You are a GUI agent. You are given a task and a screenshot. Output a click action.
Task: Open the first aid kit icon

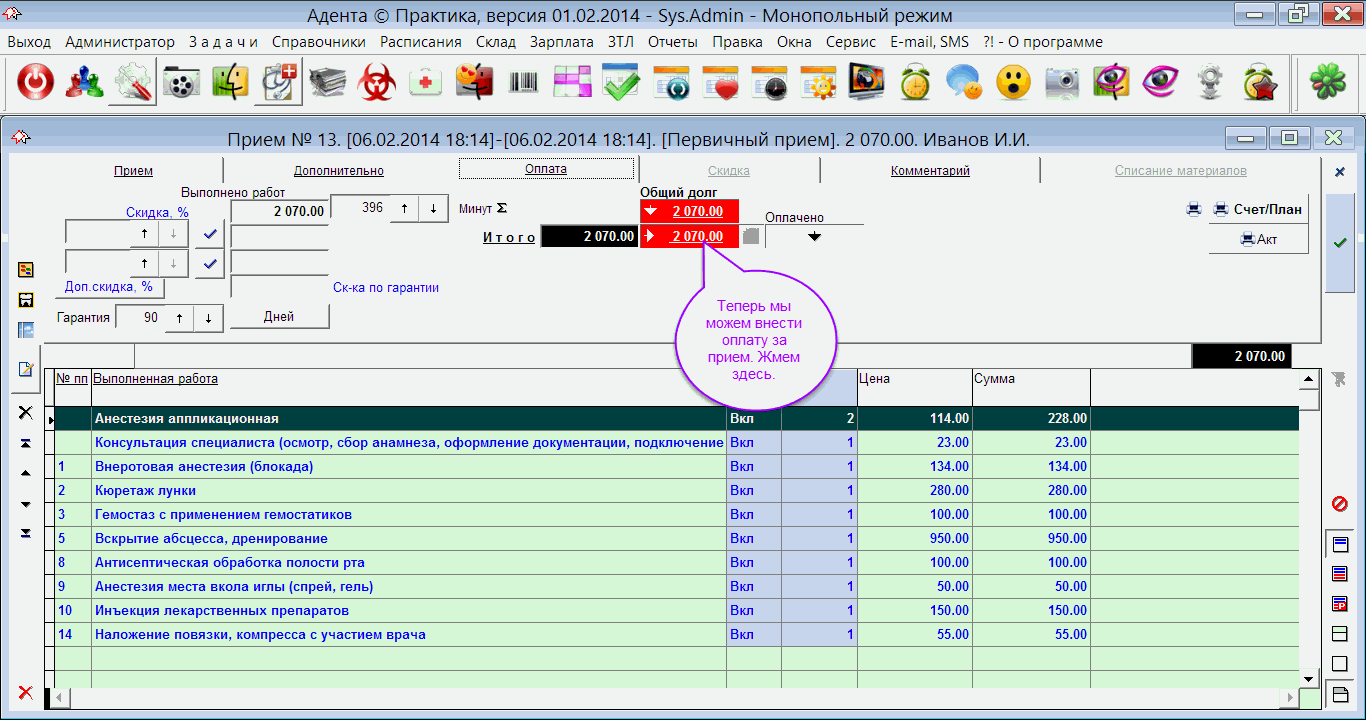click(x=426, y=83)
